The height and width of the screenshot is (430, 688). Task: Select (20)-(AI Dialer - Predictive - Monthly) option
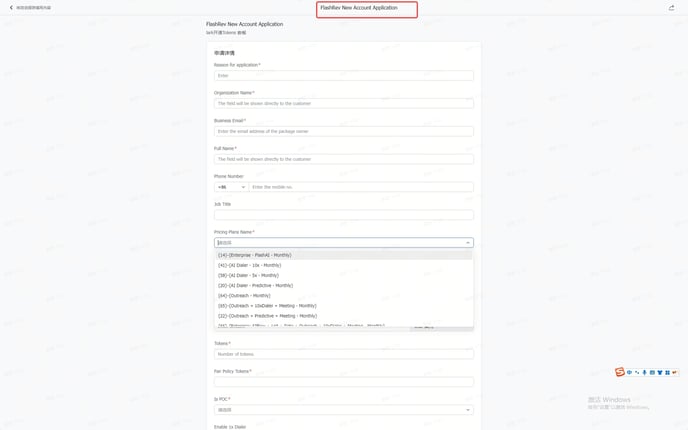coord(344,285)
